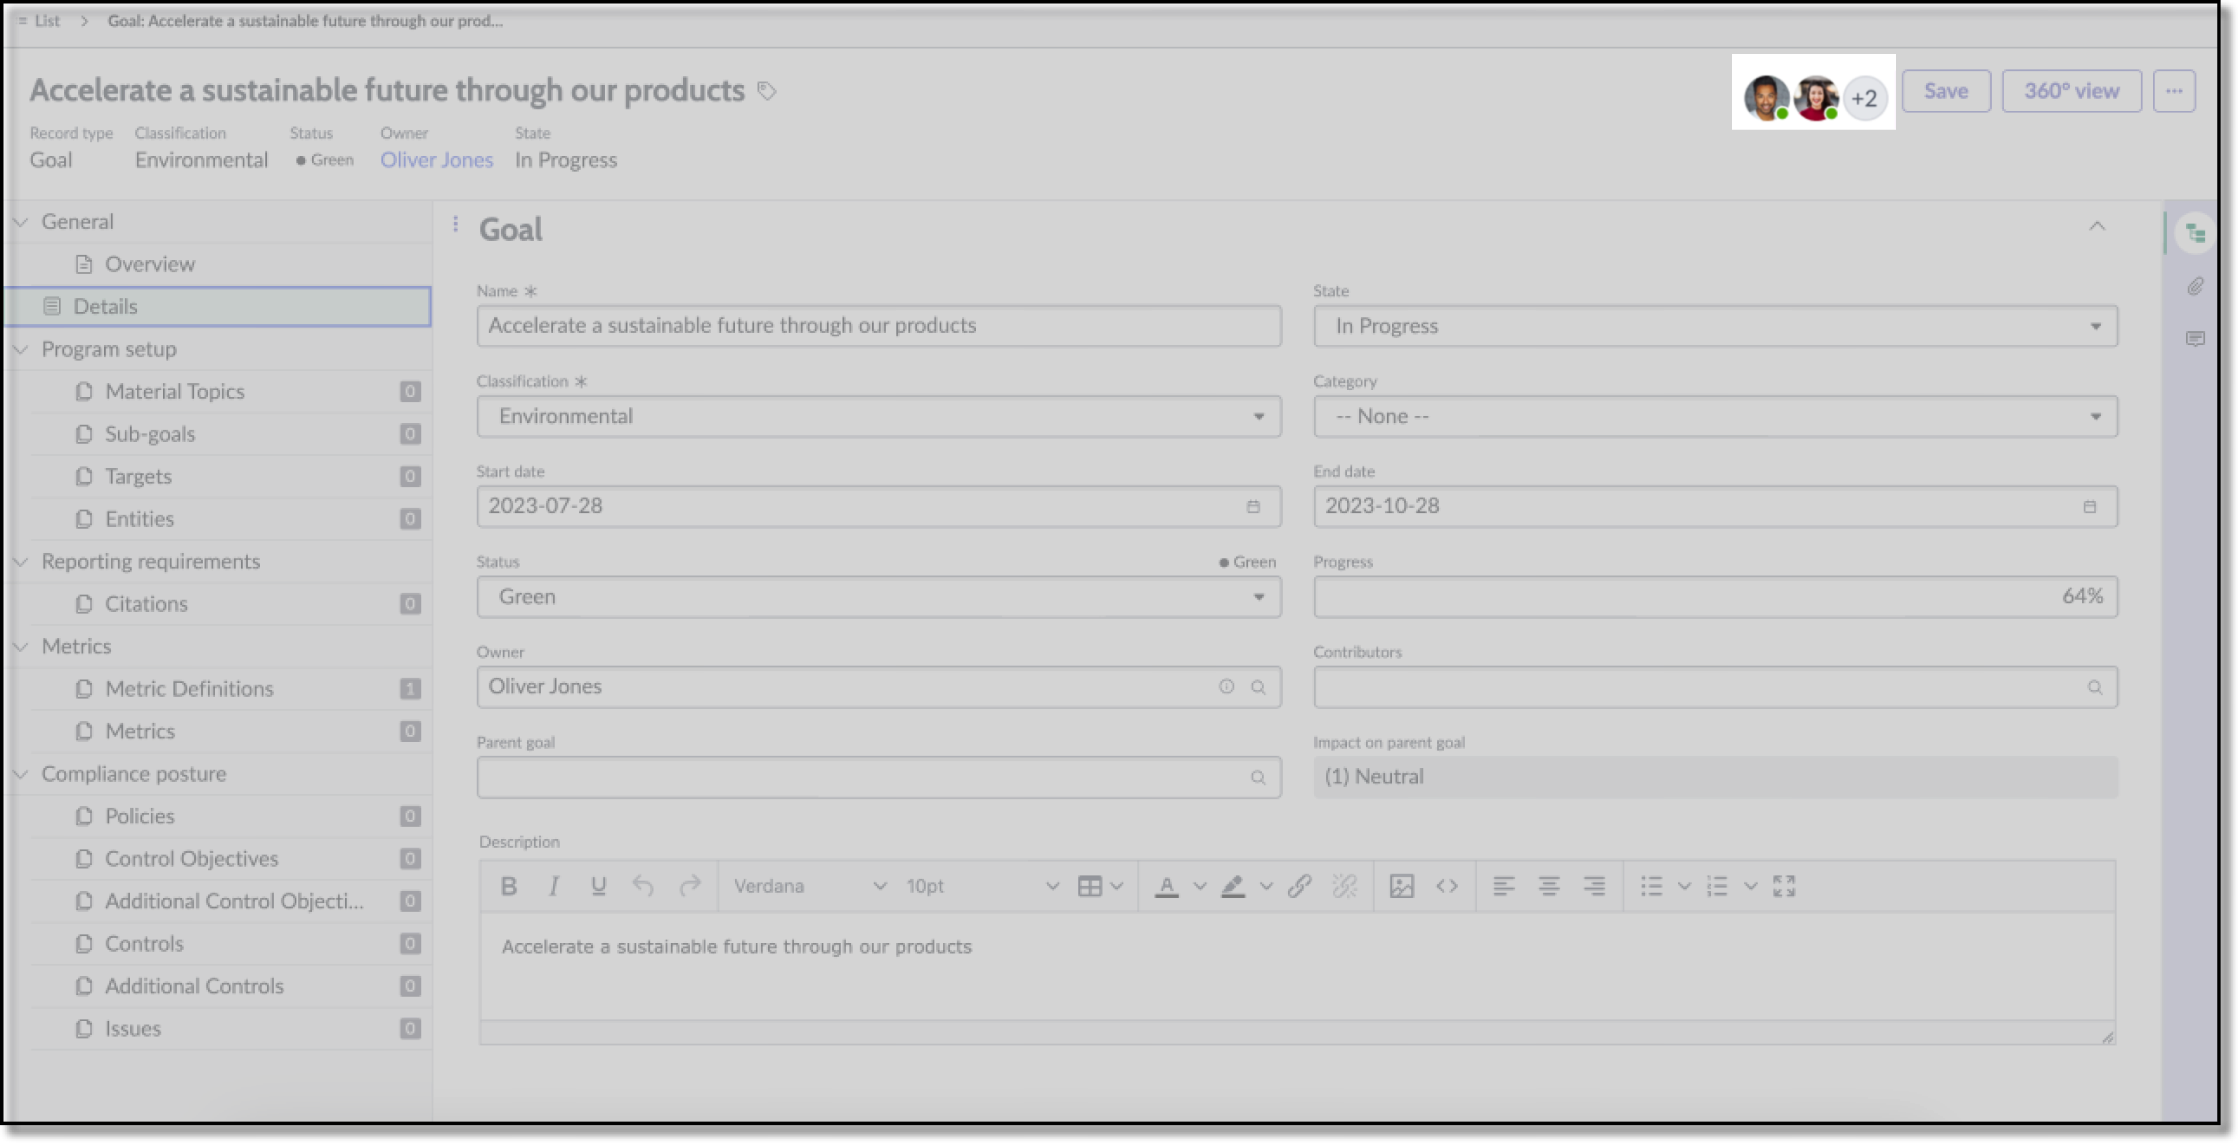Toggle underline formatting in the description

tap(597, 886)
